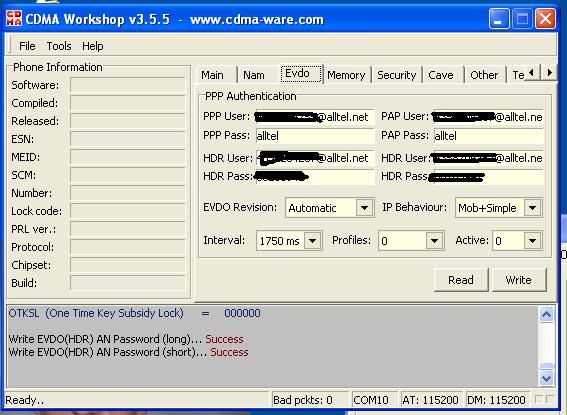567x415 pixels.
Task: Click the AN Password (short) Success line
Action: [128, 352]
